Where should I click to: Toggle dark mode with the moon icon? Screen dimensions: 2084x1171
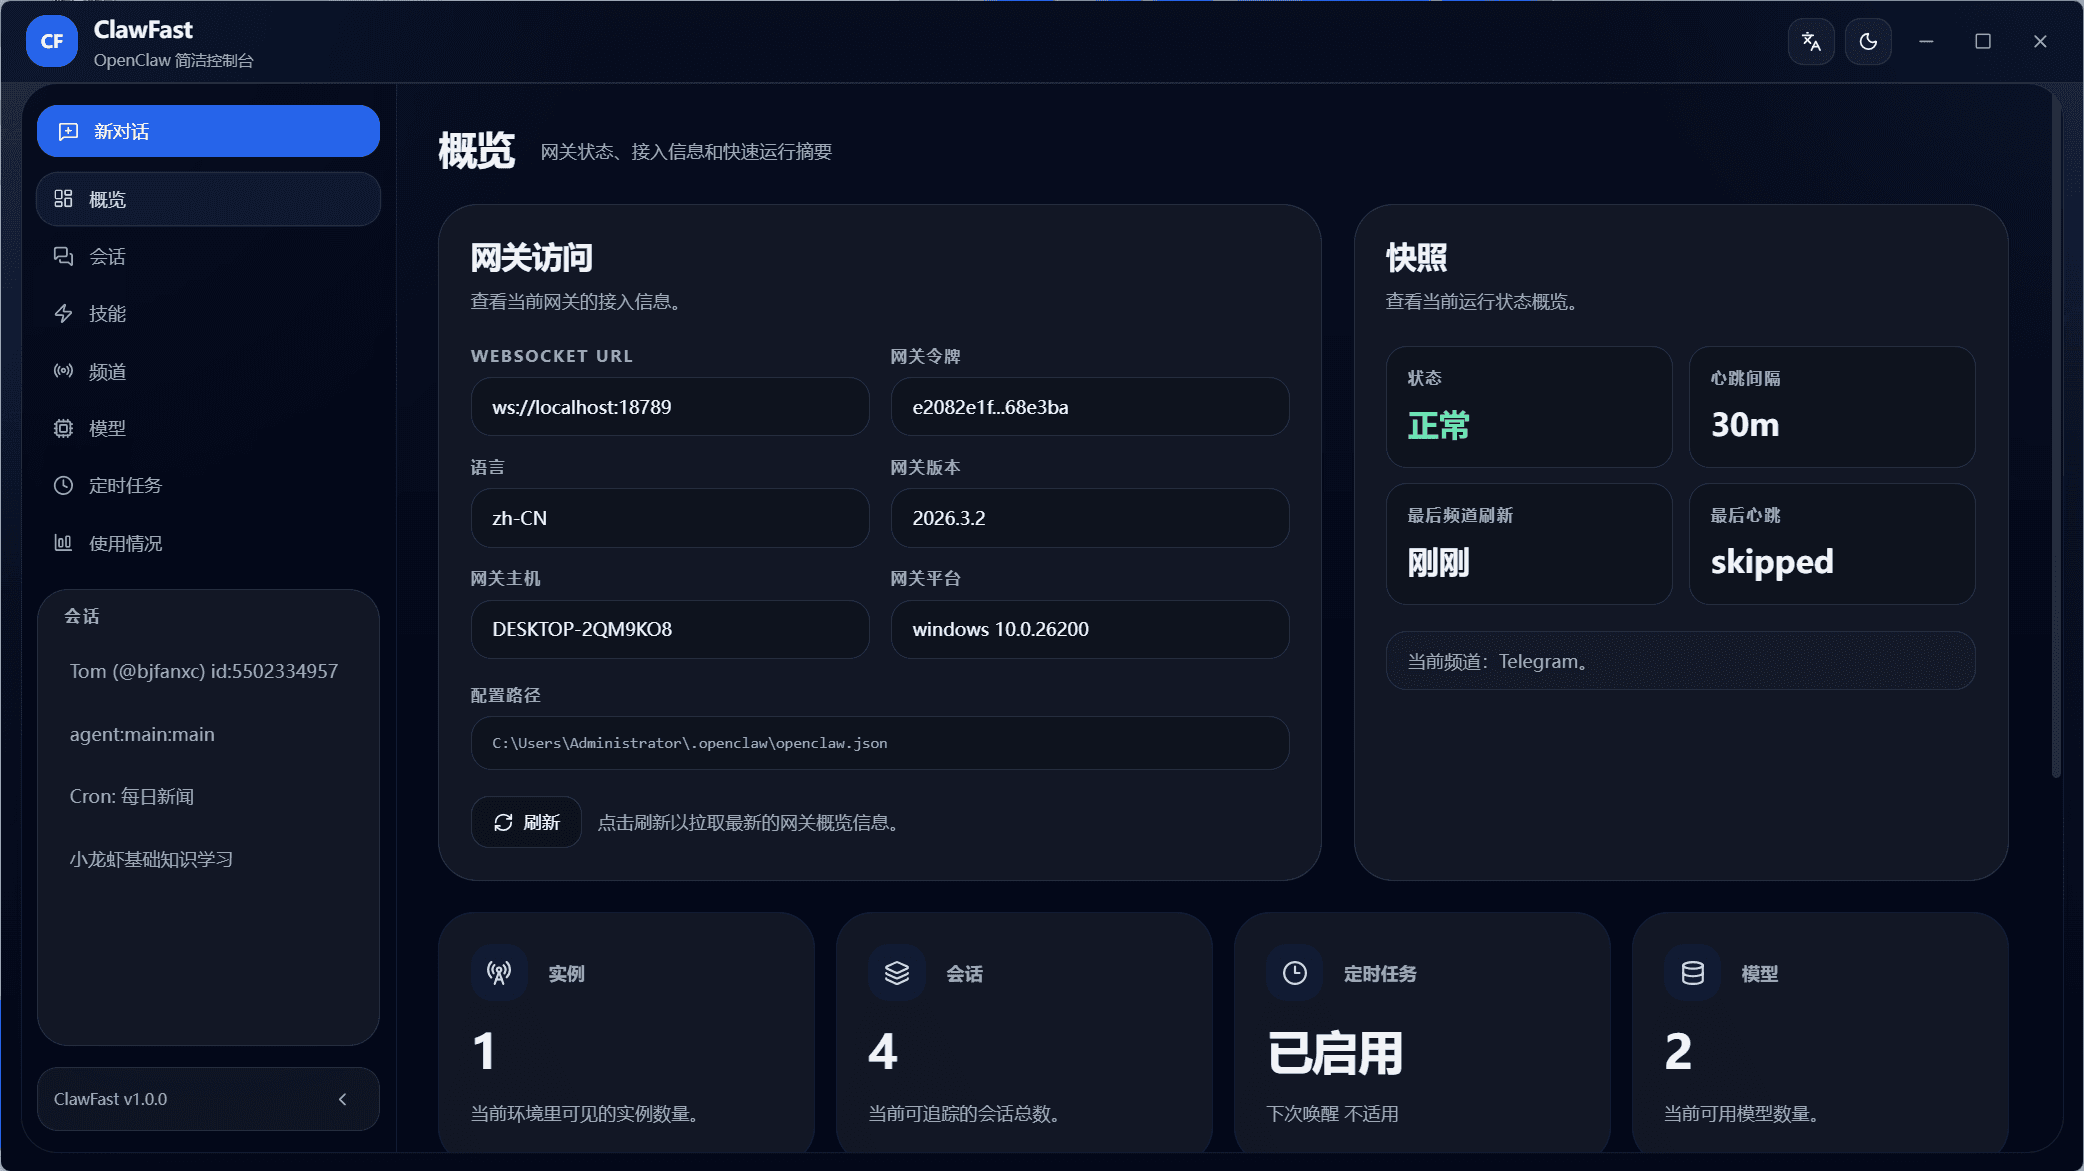(x=1867, y=41)
